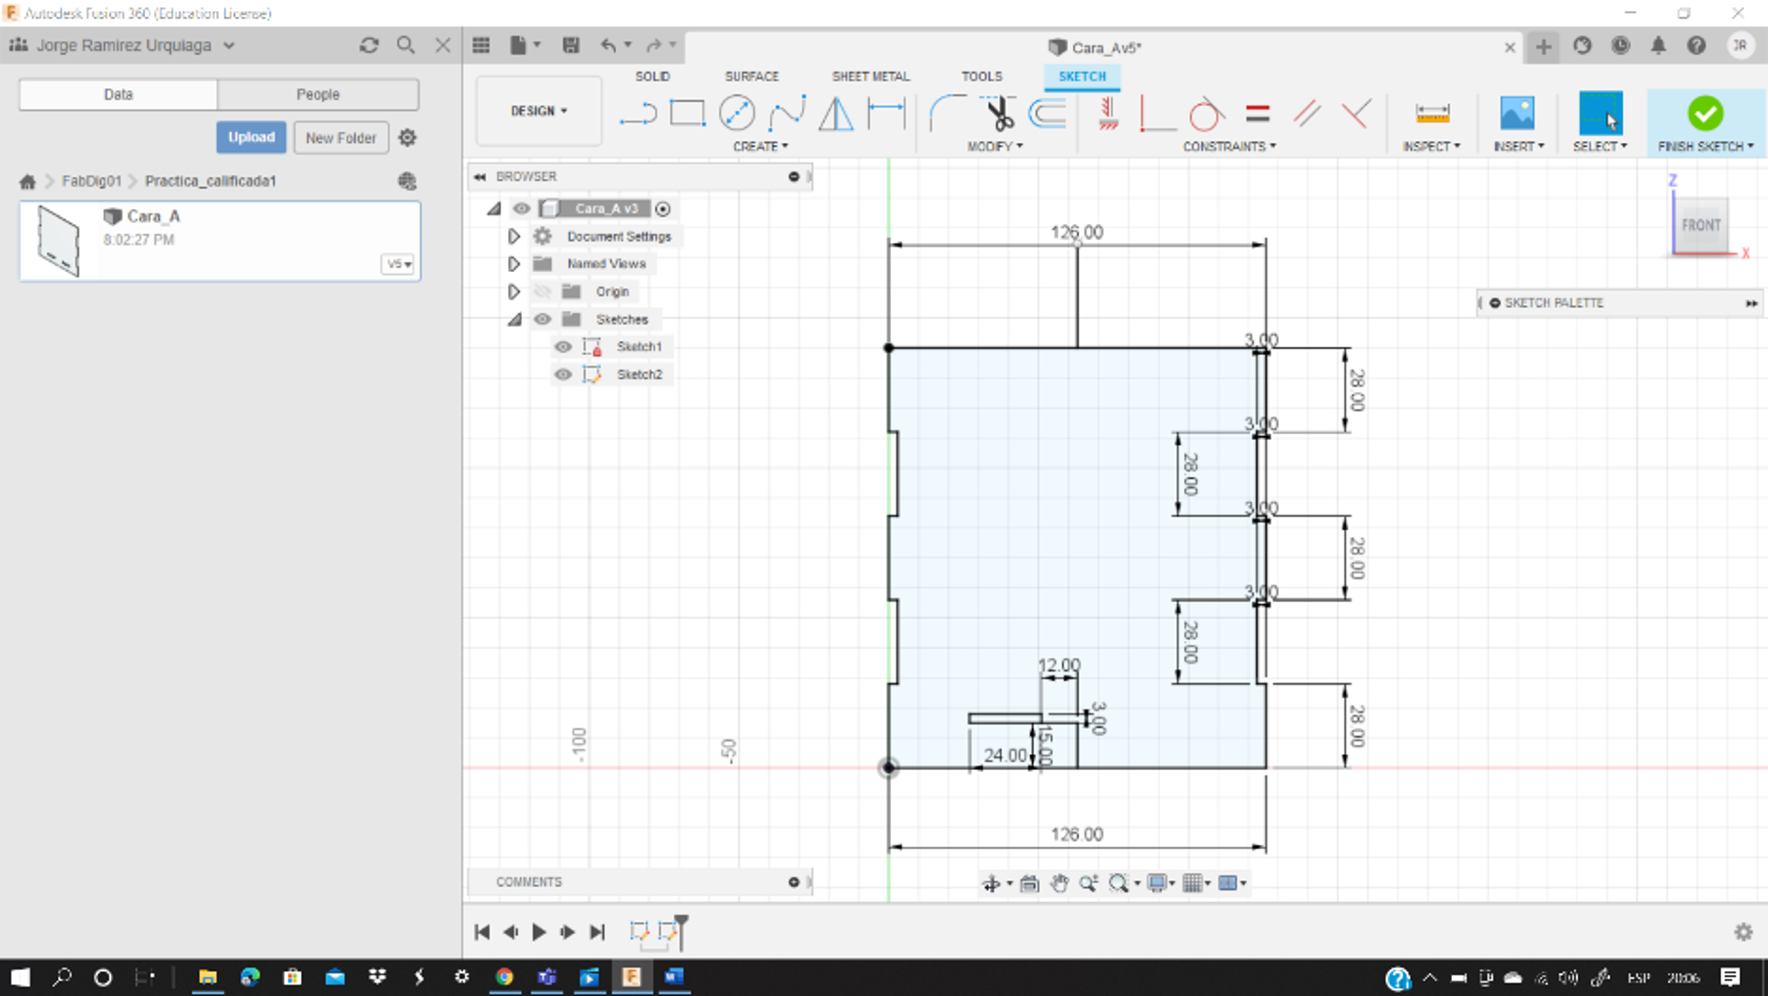Expand Document Settings node

tap(514, 236)
